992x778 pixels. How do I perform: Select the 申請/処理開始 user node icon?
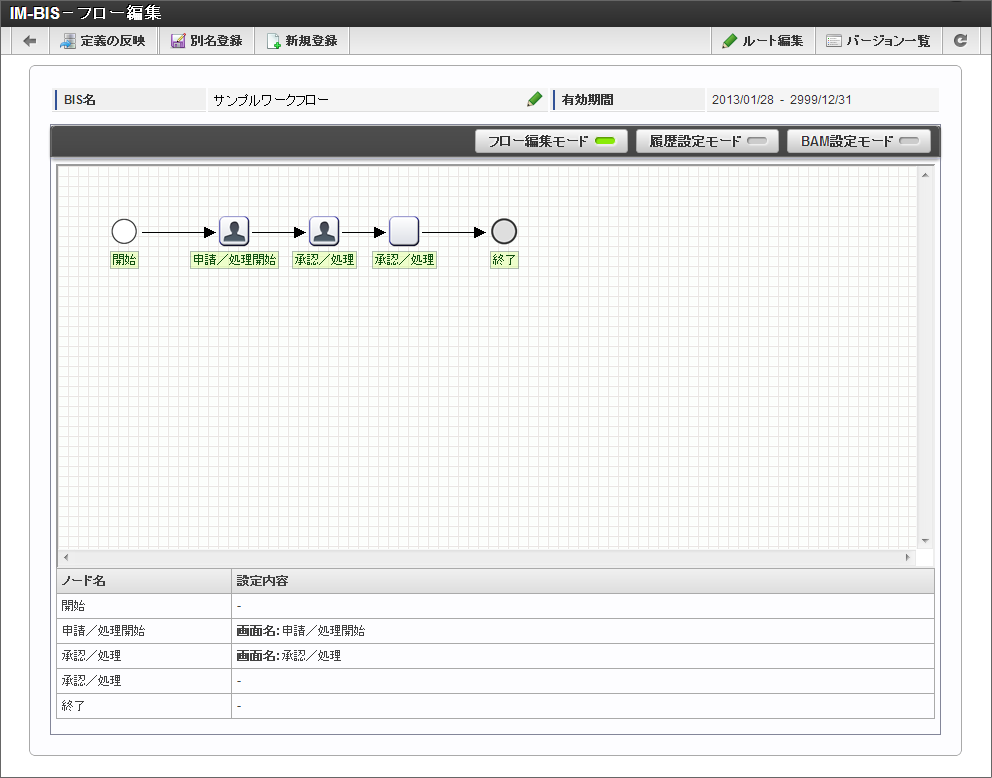tap(234, 232)
